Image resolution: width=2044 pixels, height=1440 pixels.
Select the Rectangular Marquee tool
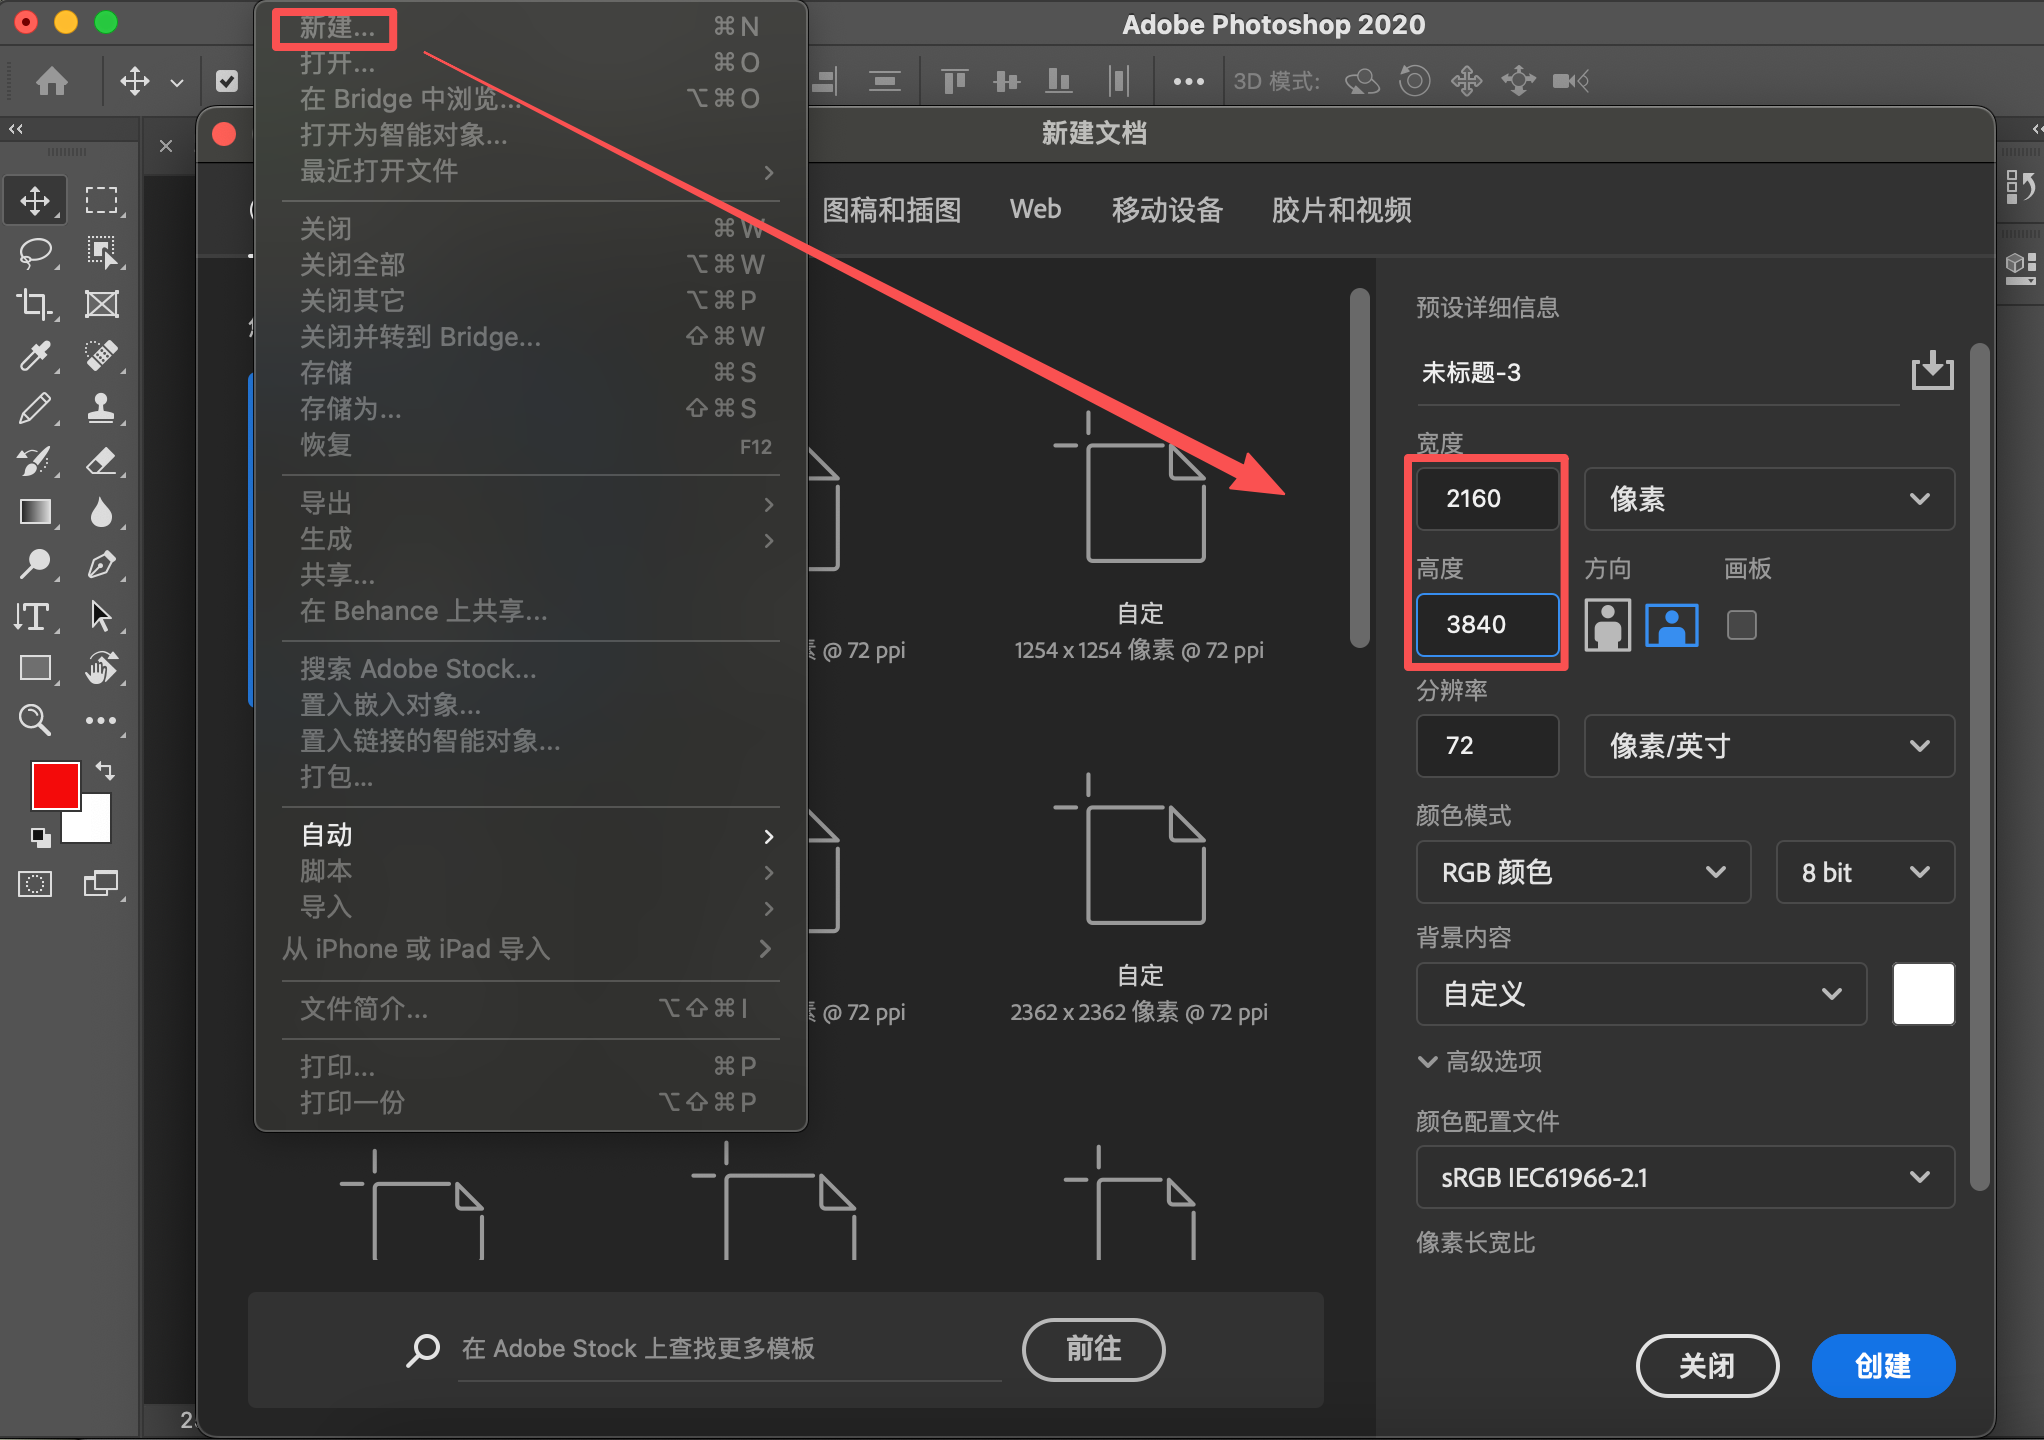pyautogui.click(x=101, y=200)
